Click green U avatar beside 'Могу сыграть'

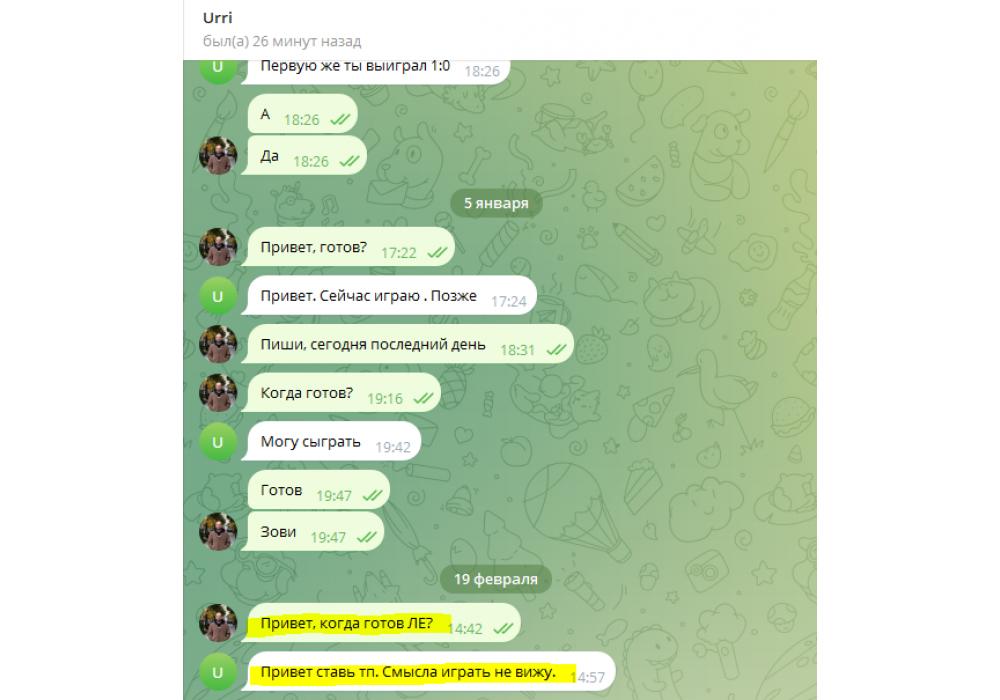(x=218, y=442)
